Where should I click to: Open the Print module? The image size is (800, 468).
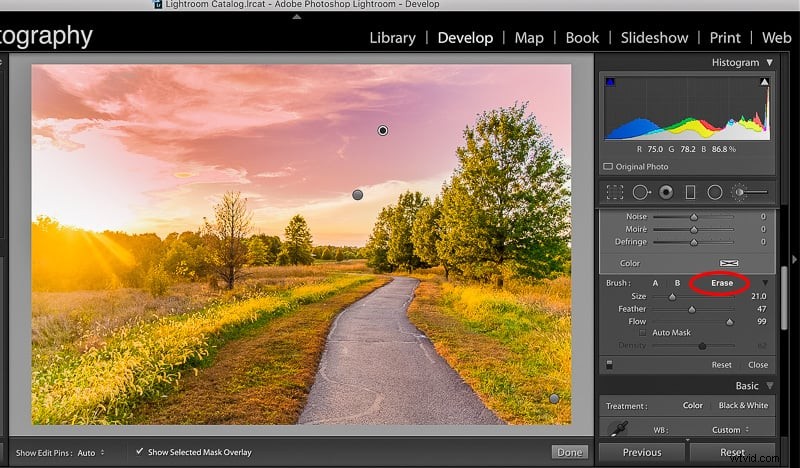pos(725,38)
